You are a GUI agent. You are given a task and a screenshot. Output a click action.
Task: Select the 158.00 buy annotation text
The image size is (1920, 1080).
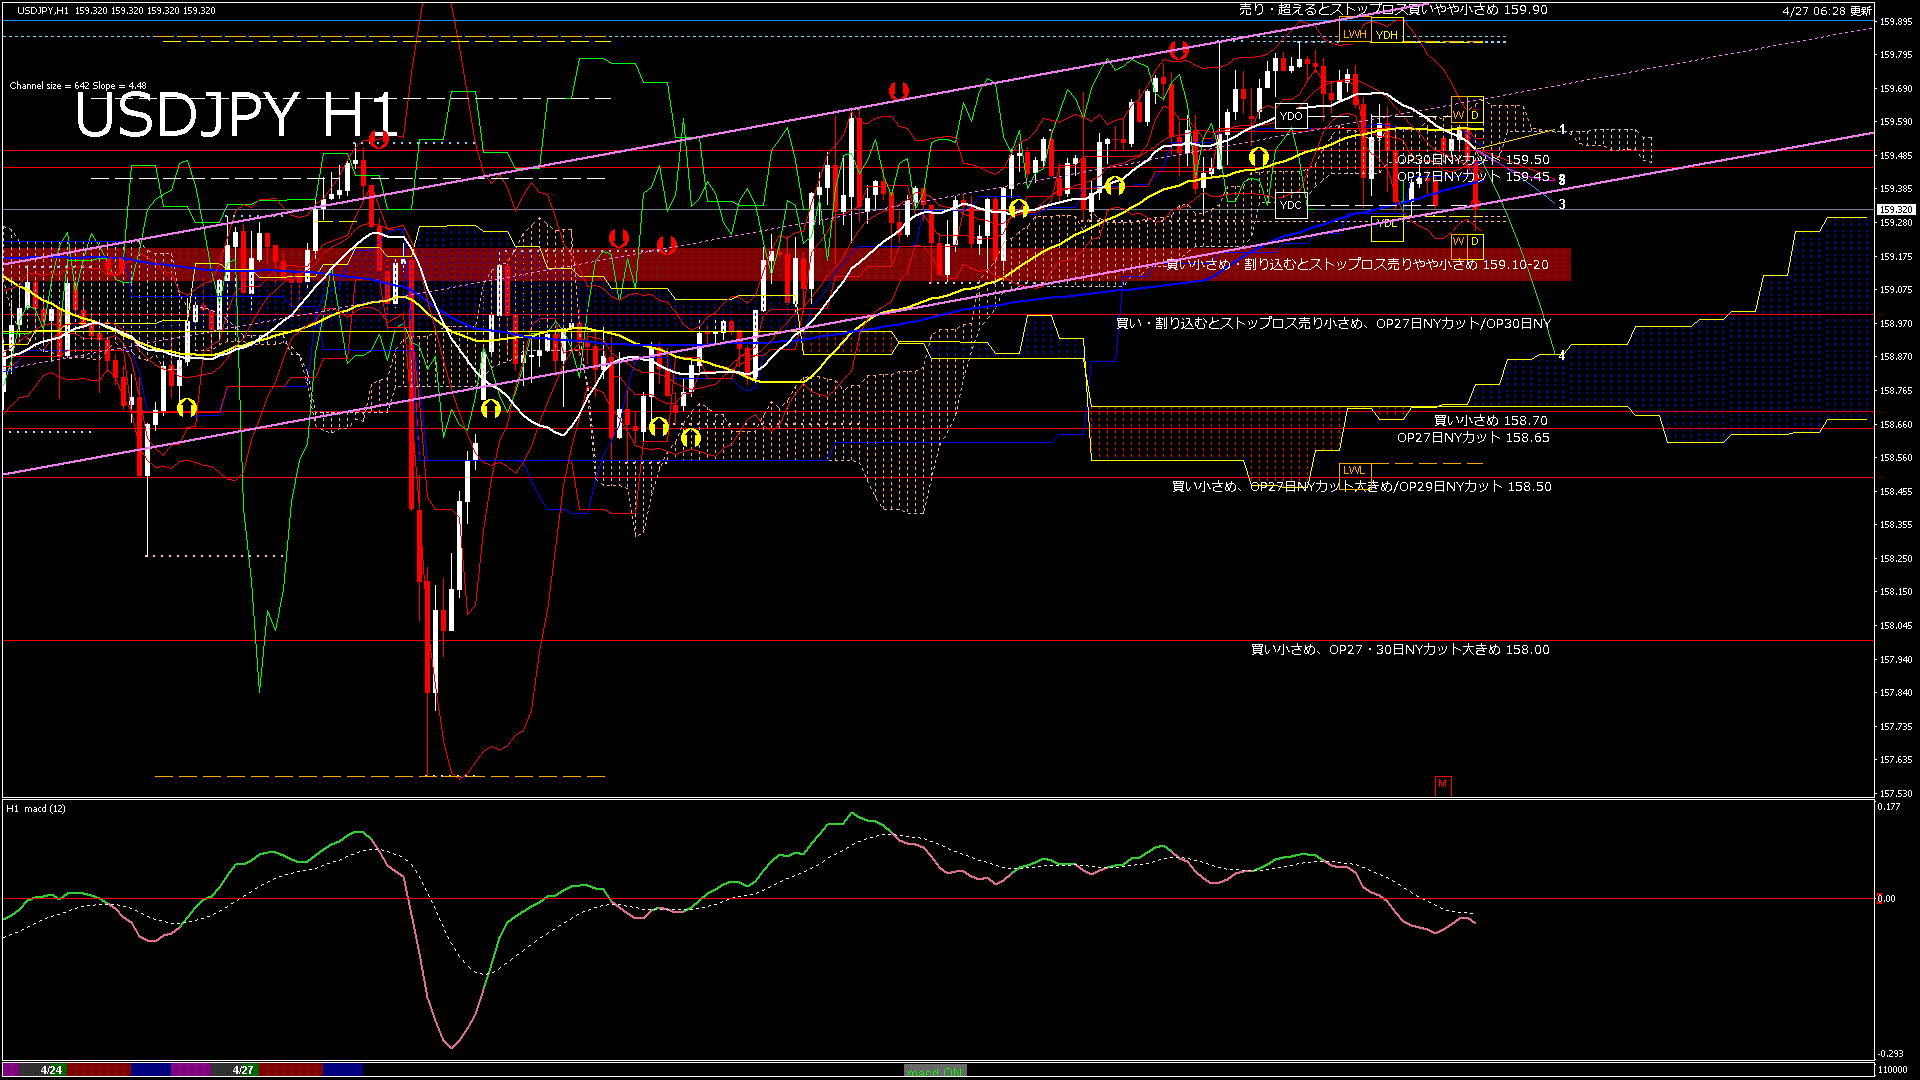tap(1399, 650)
